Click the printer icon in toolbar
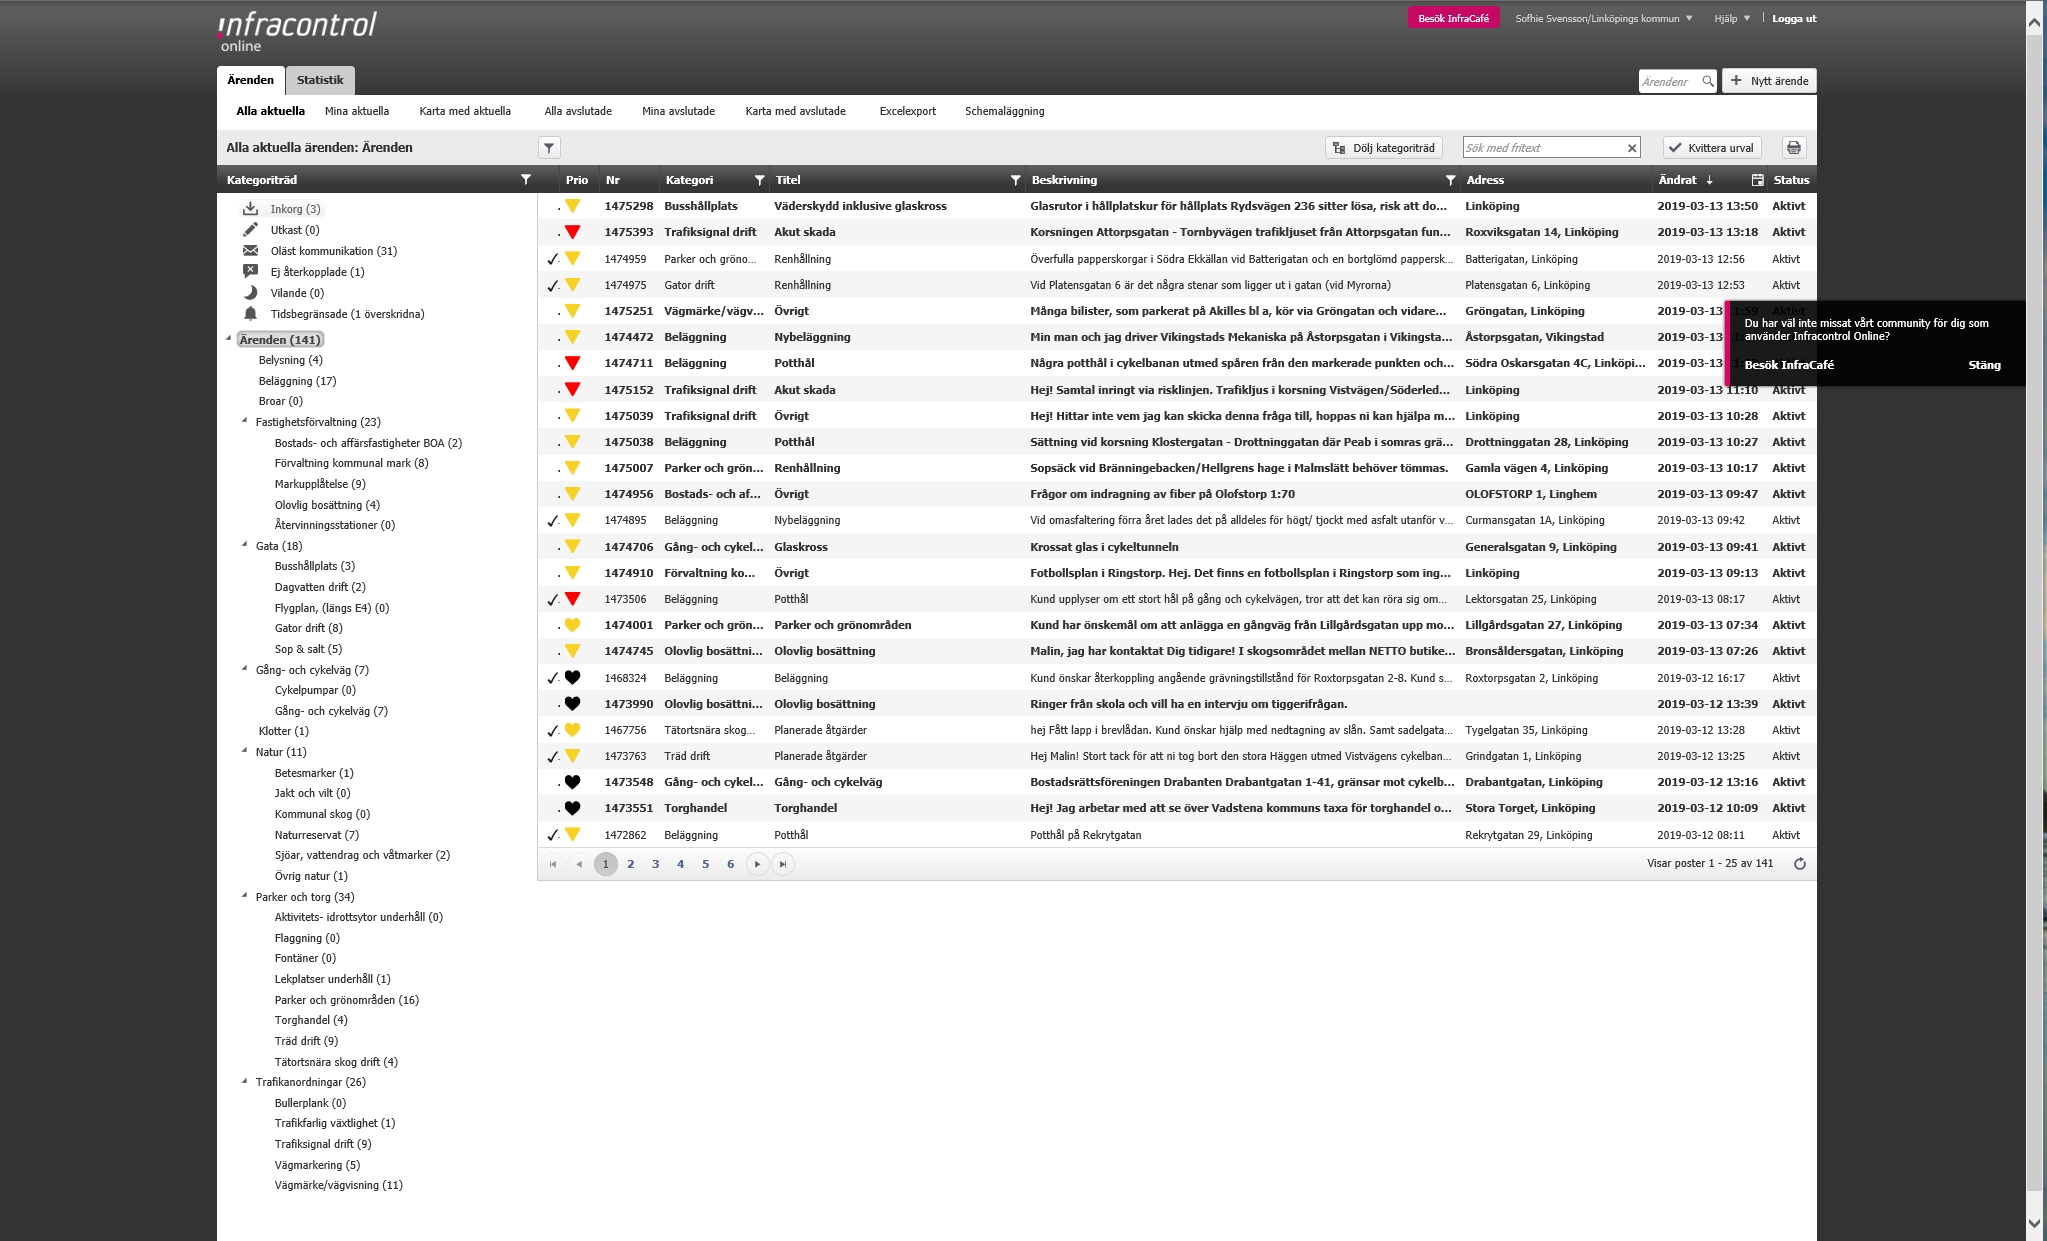This screenshot has height=1241, width=2047. click(1794, 148)
